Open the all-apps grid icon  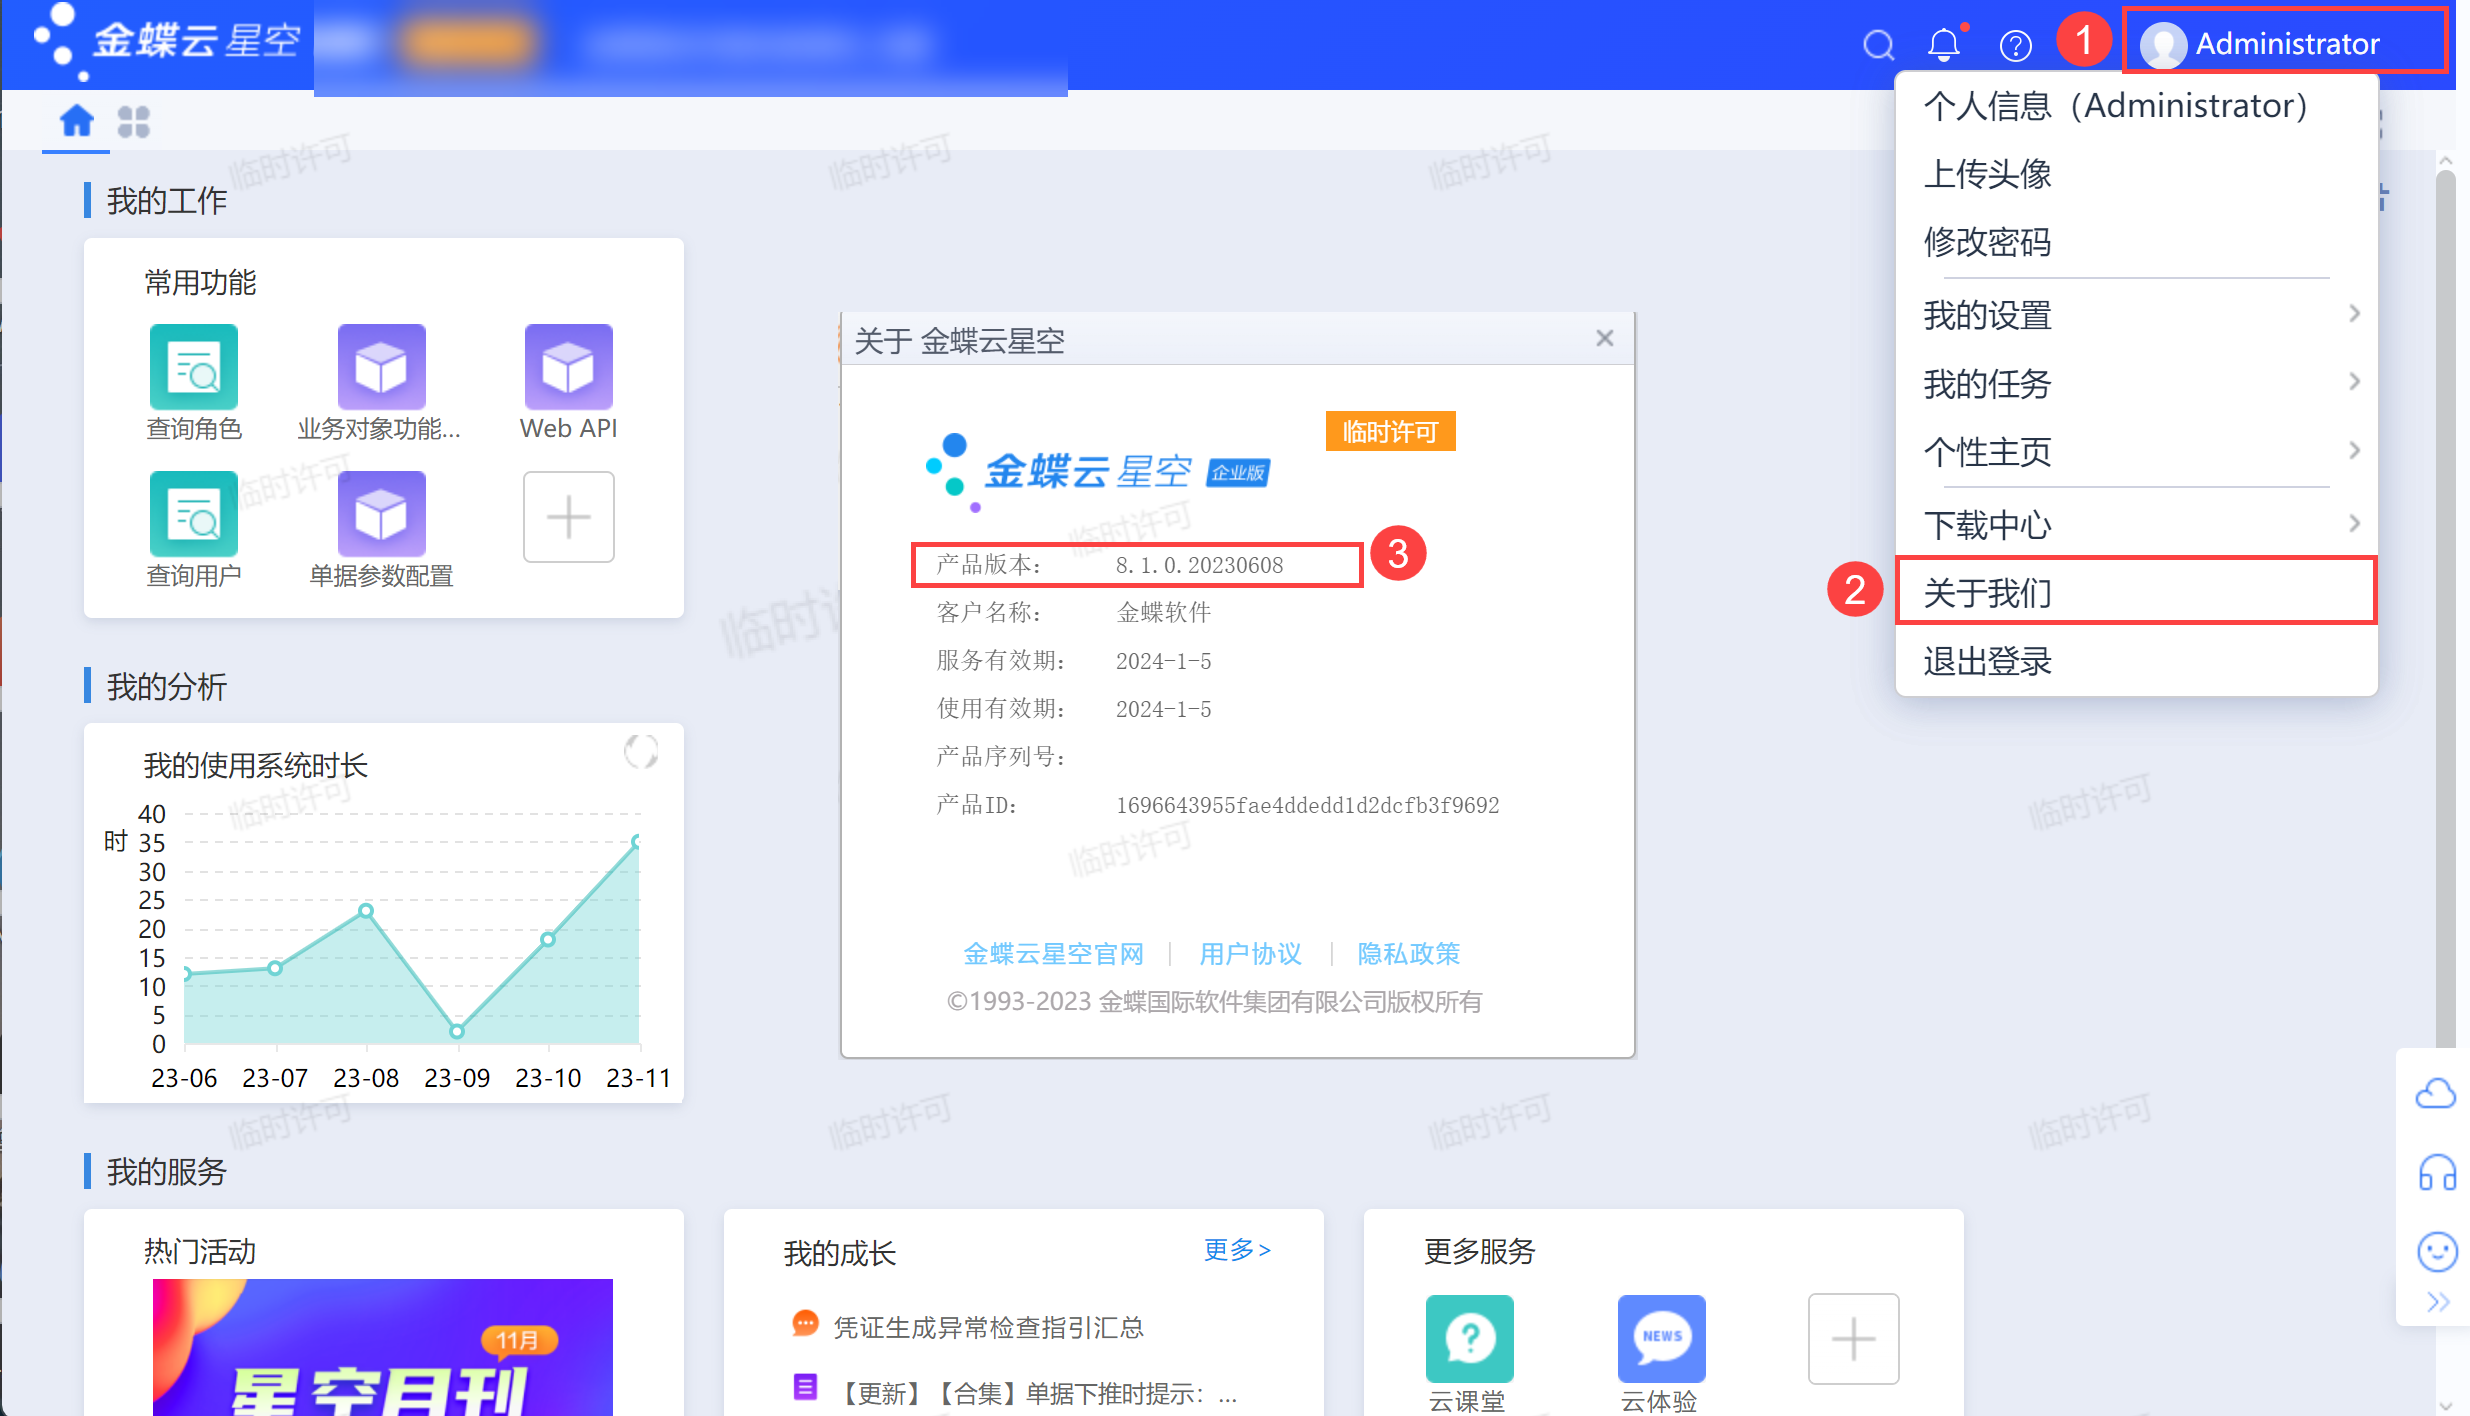coord(133,122)
